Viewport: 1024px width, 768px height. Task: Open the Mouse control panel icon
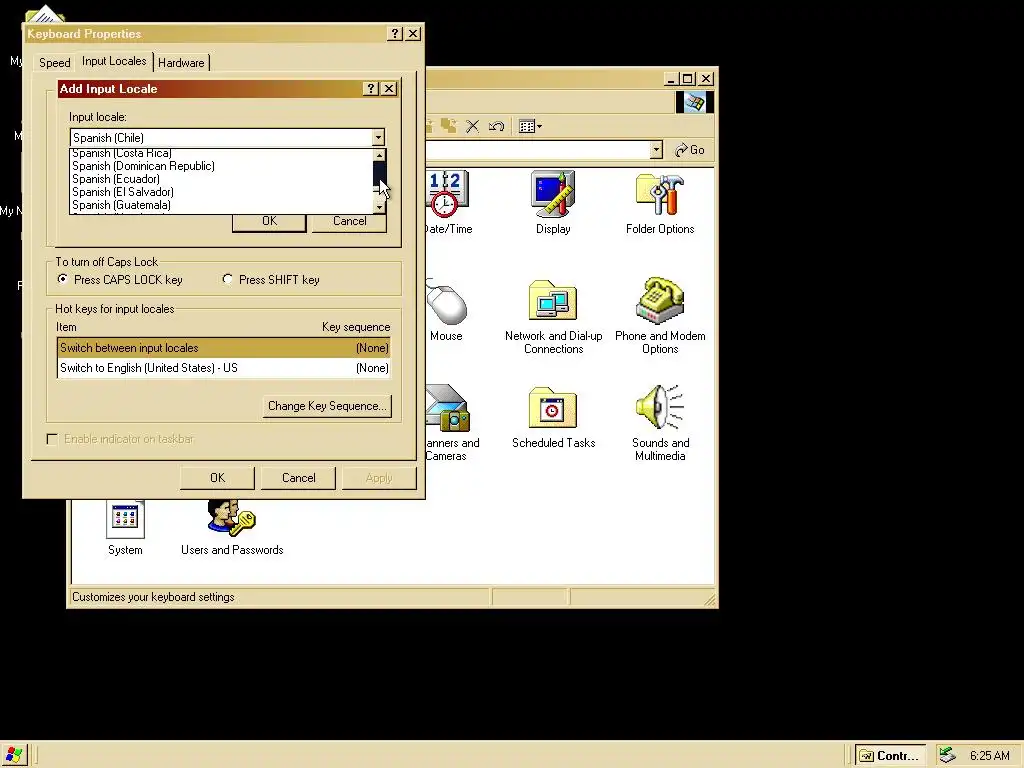pyautogui.click(x=446, y=302)
